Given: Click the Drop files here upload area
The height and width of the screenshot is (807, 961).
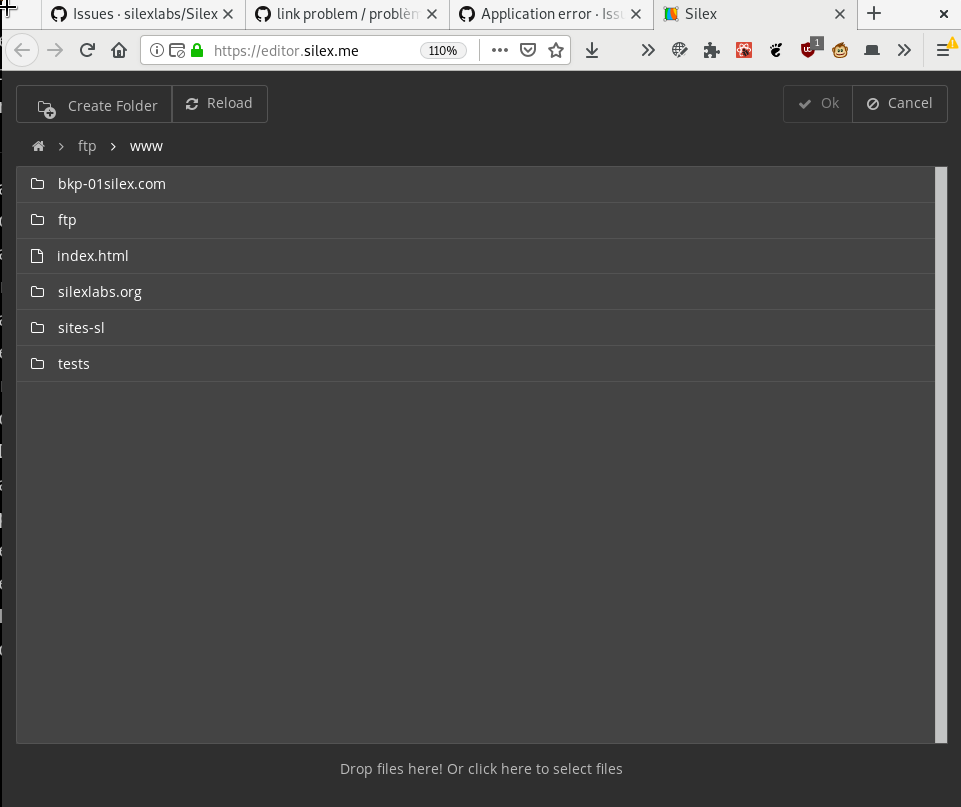Looking at the screenshot, I should [x=481, y=768].
